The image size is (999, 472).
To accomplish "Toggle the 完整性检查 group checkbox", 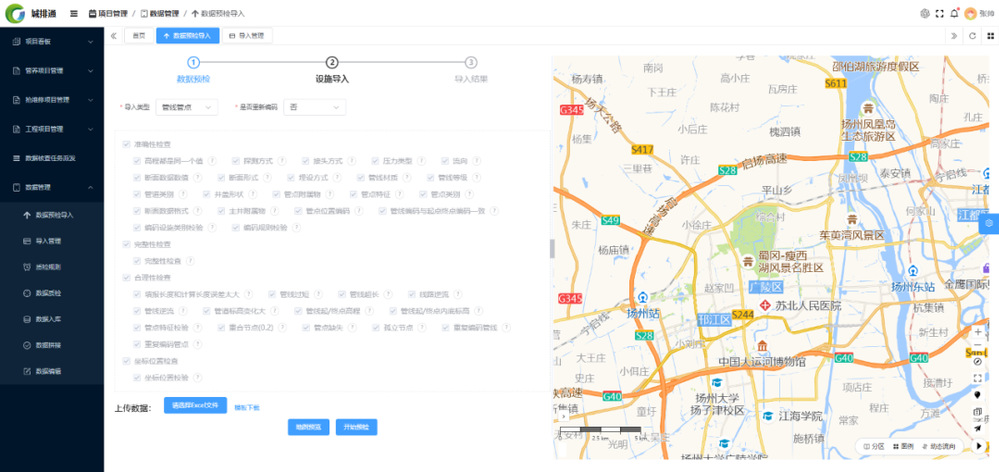I will point(125,244).
